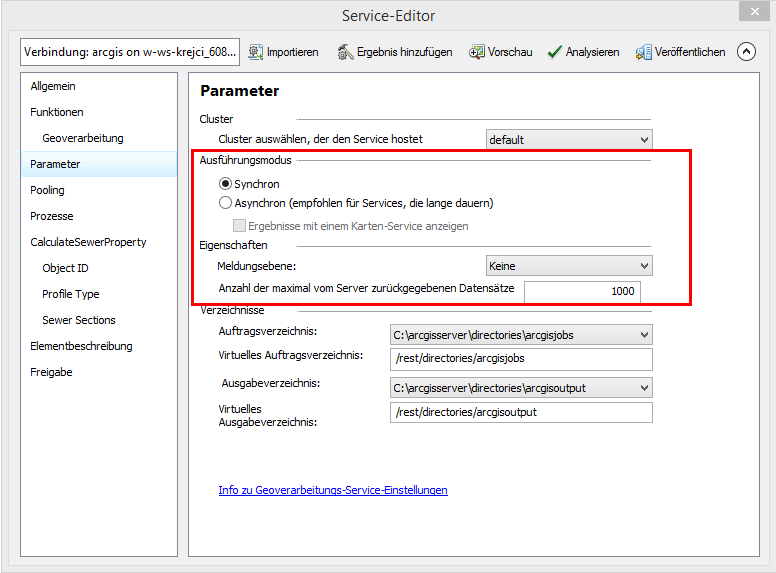Click the Ergebnis hinzufügen hammer icon
The image size is (776, 573).
click(345, 52)
